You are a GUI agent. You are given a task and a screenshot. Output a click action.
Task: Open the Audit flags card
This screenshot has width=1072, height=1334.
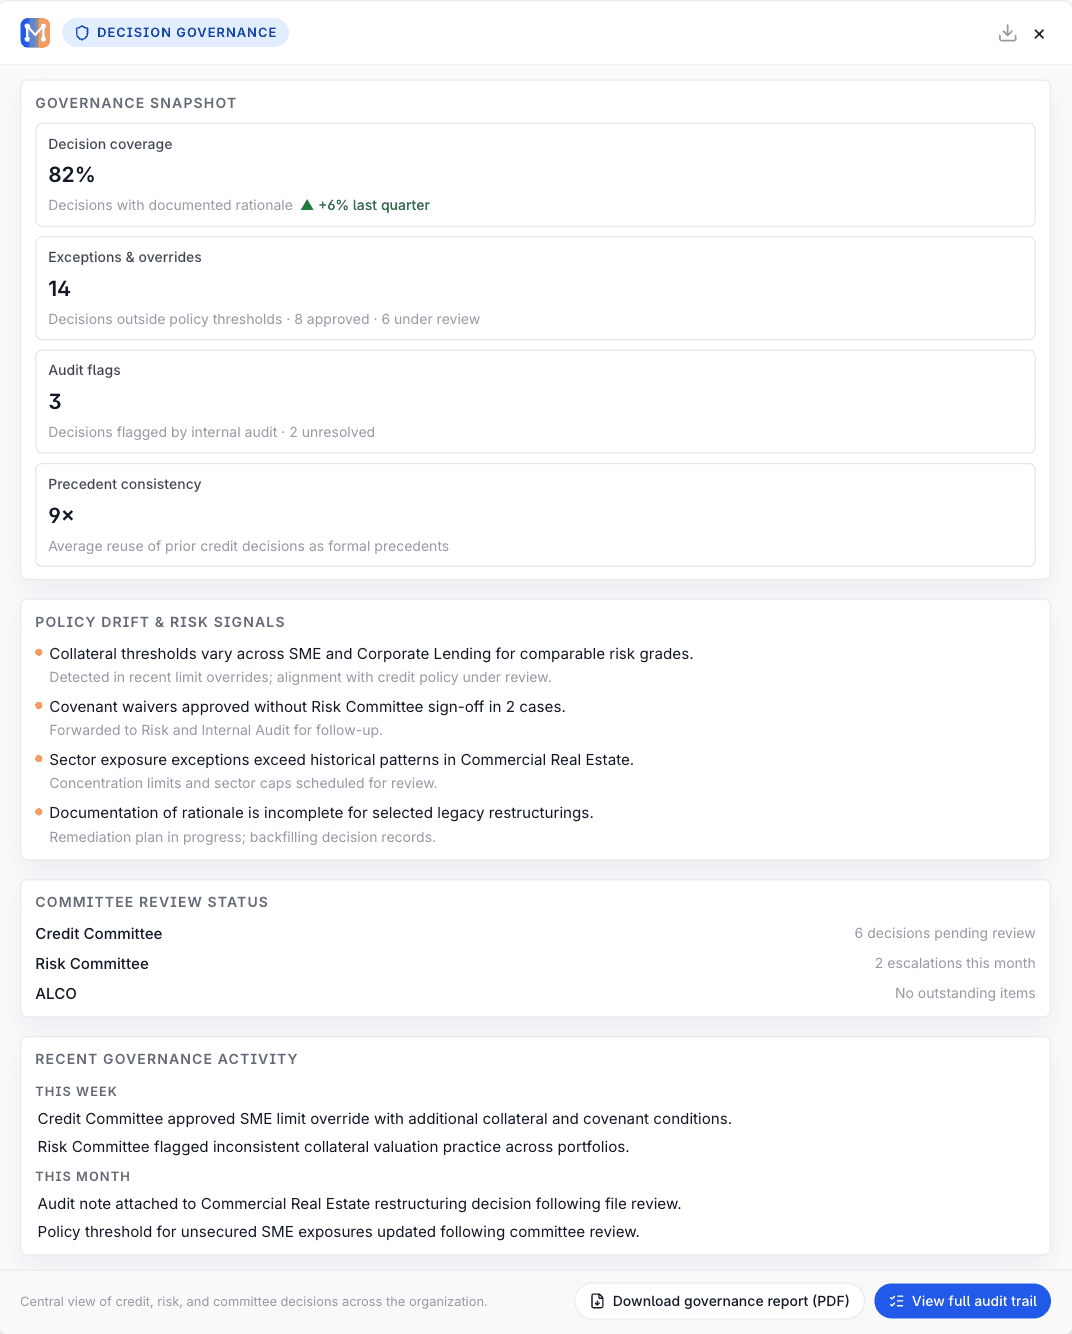click(536, 401)
